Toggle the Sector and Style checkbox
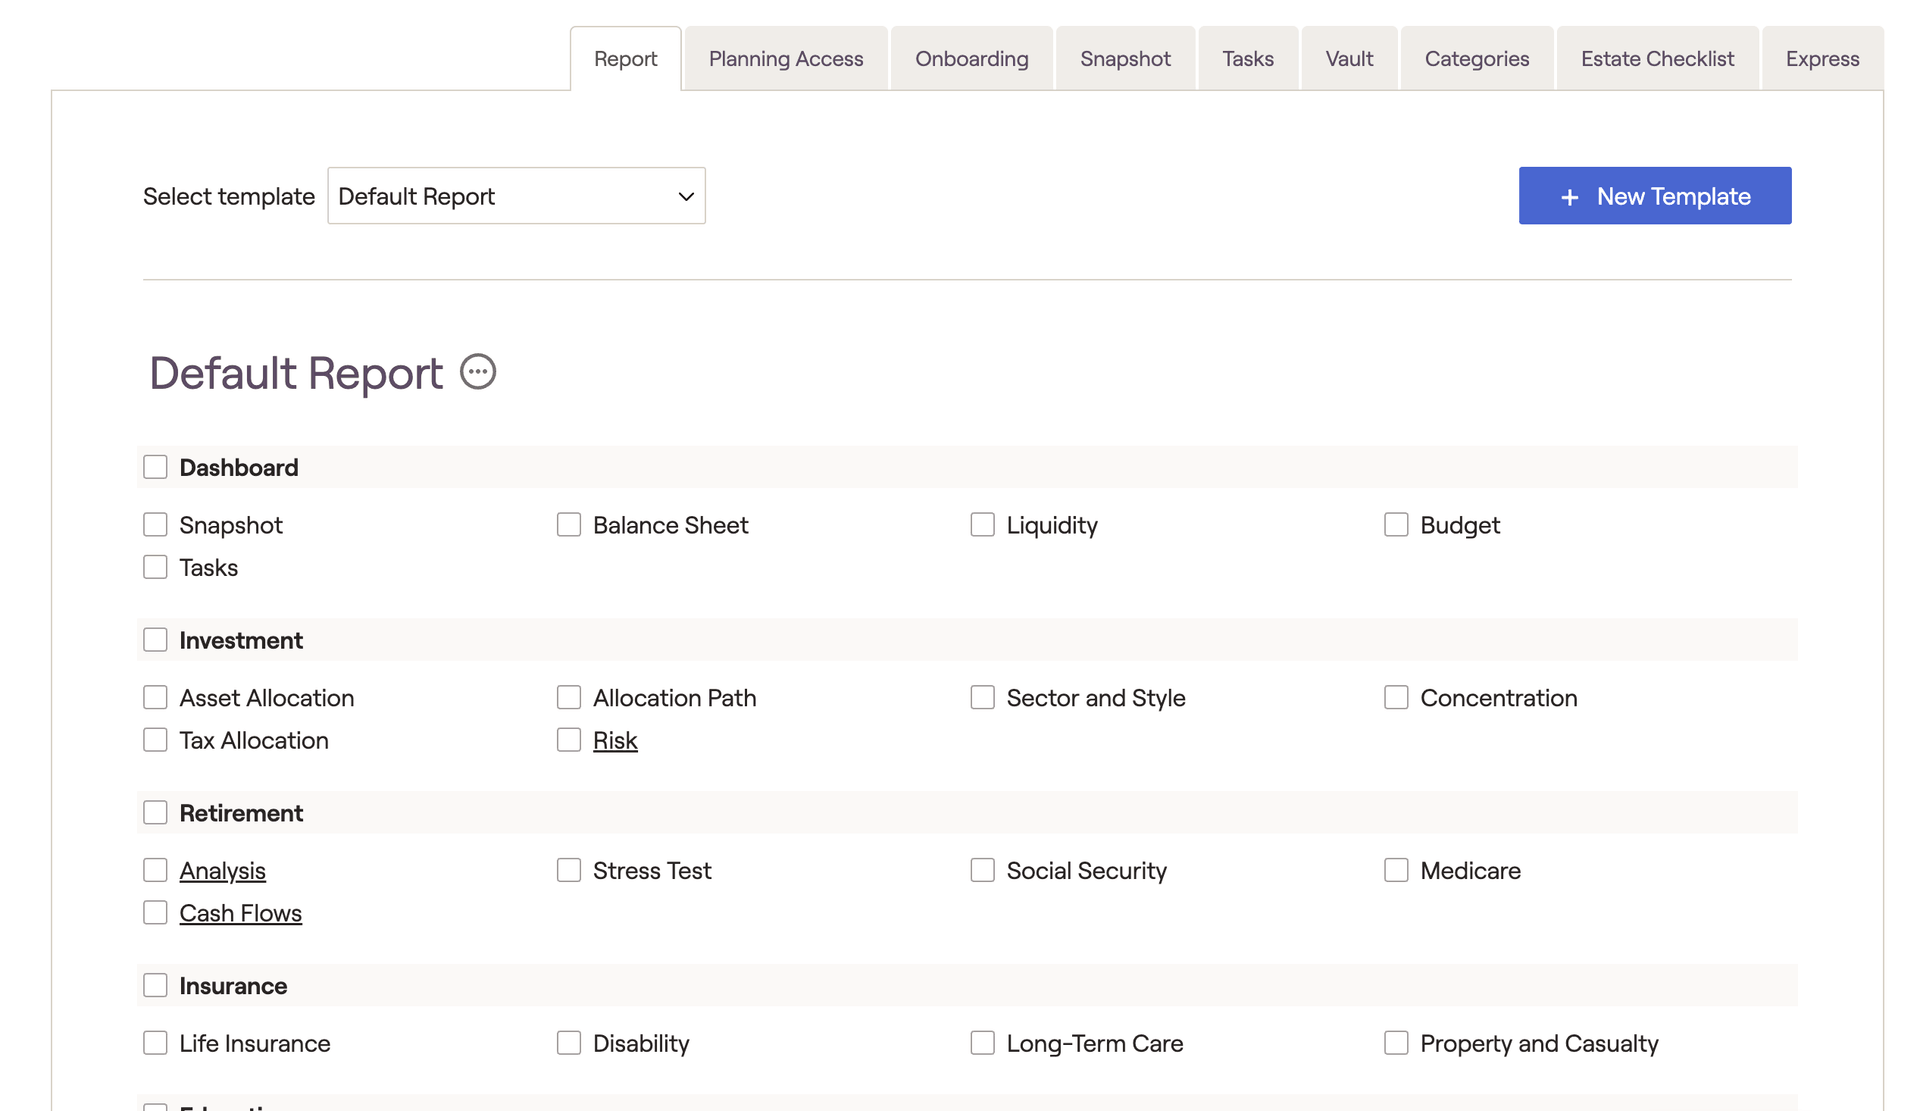1920x1111 pixels. coord(983,698)
